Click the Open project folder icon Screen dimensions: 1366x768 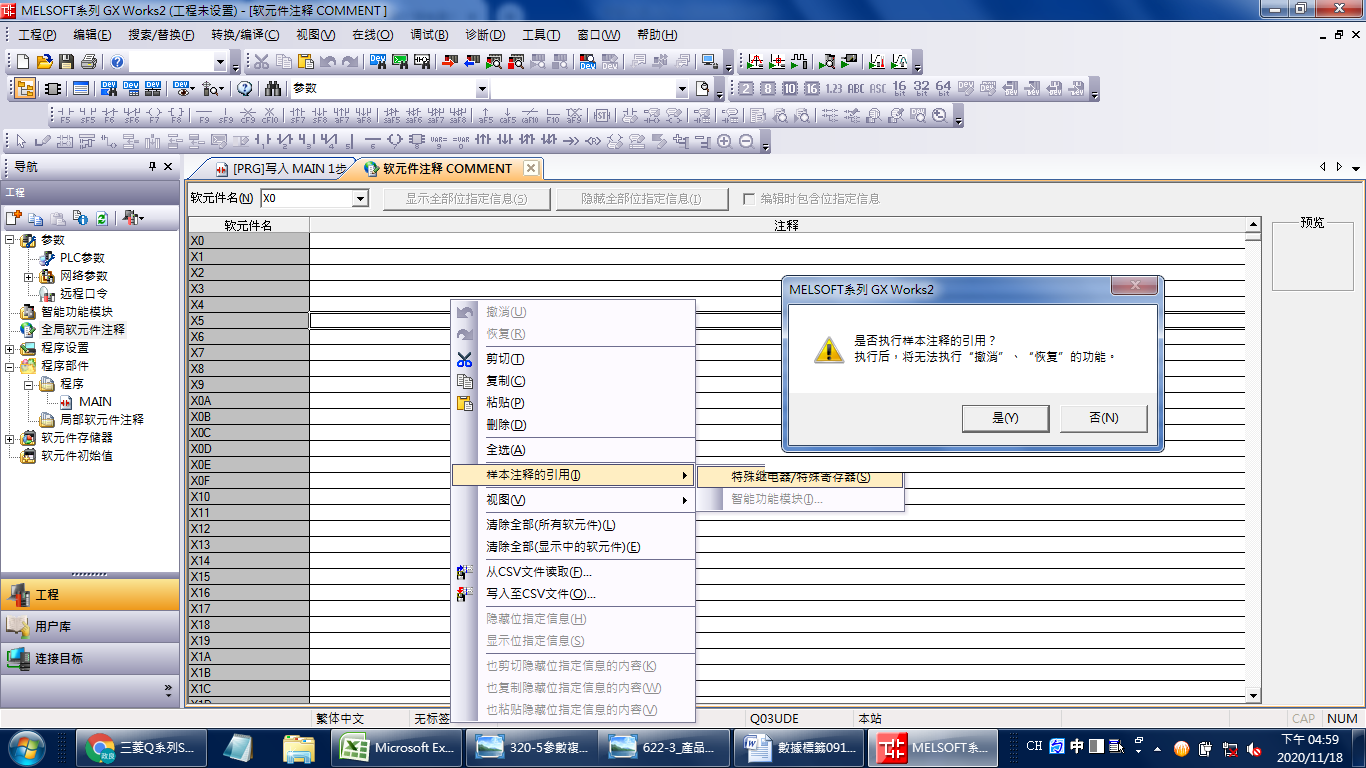click(45, 62)
